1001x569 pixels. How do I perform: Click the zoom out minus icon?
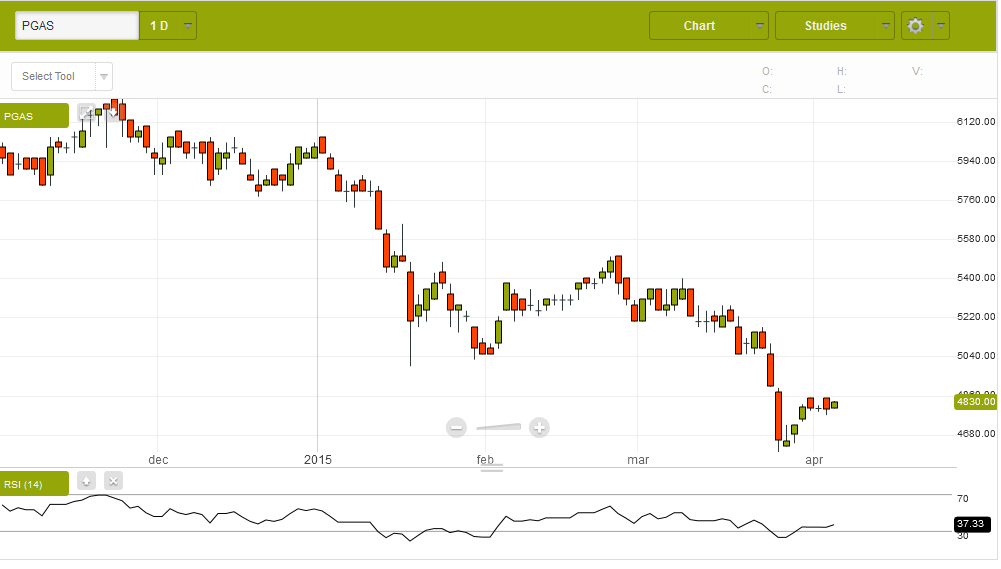457,428
